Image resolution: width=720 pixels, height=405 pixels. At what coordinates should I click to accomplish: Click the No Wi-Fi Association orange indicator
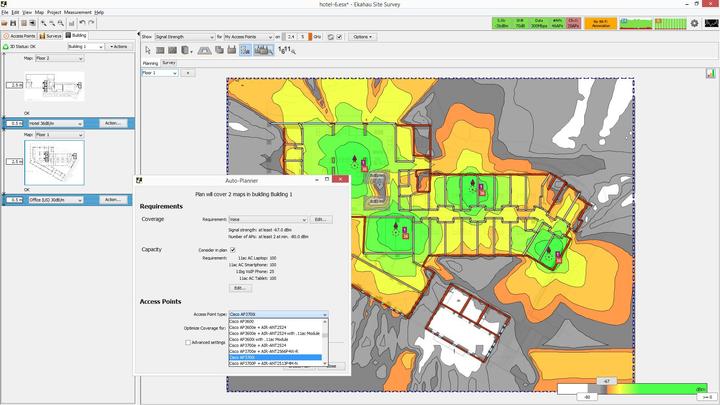point(601,23)
